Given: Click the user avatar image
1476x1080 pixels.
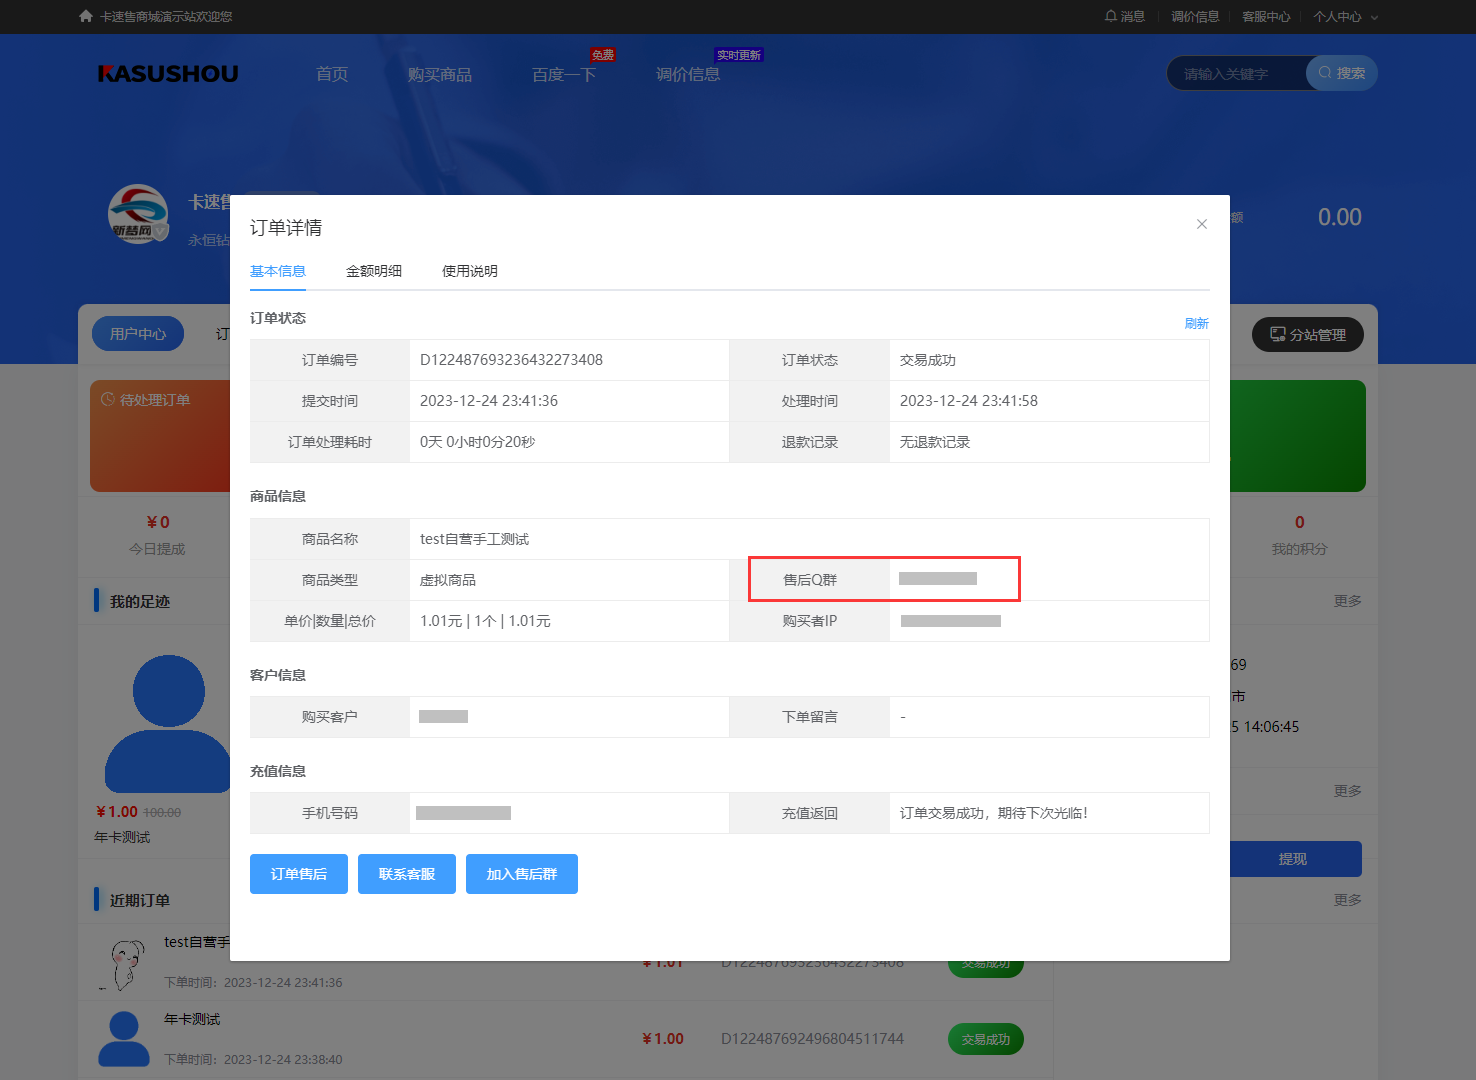Looking at the screenshot, I should coord(138,213).
